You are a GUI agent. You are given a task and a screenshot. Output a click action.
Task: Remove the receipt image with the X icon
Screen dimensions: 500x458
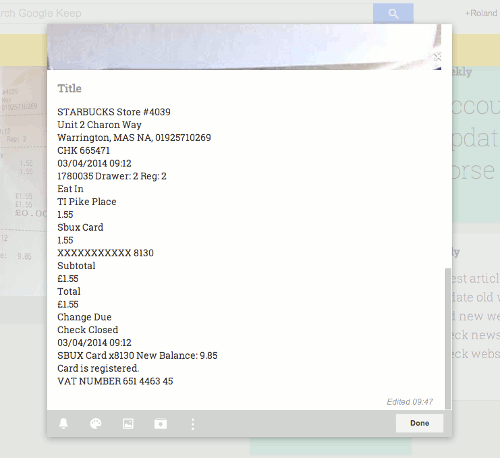pos(438,57)
